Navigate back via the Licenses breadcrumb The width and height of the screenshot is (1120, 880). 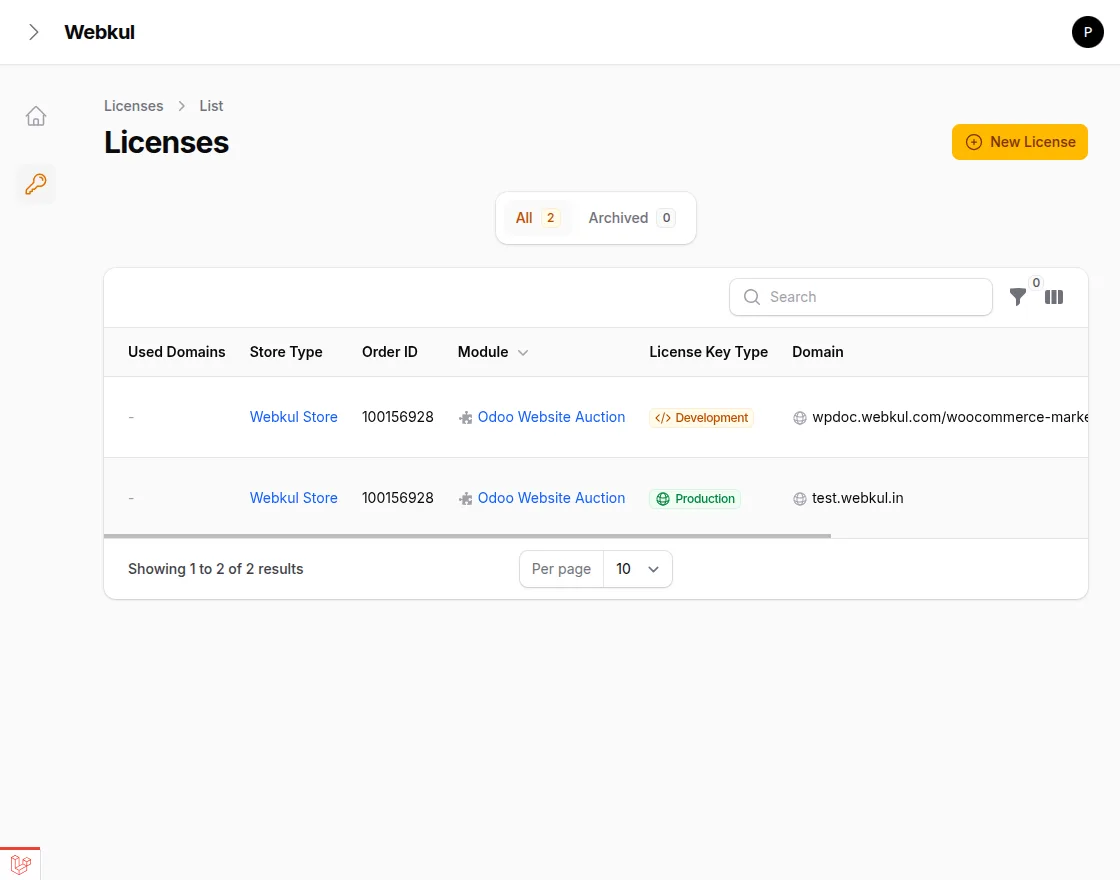pyautogui.click(x=133, y=105)
